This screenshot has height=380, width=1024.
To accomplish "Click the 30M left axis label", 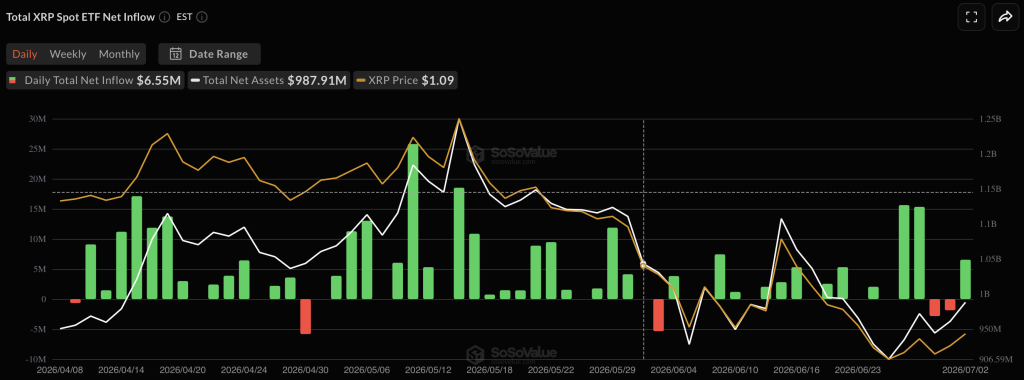I will point(37,119).
